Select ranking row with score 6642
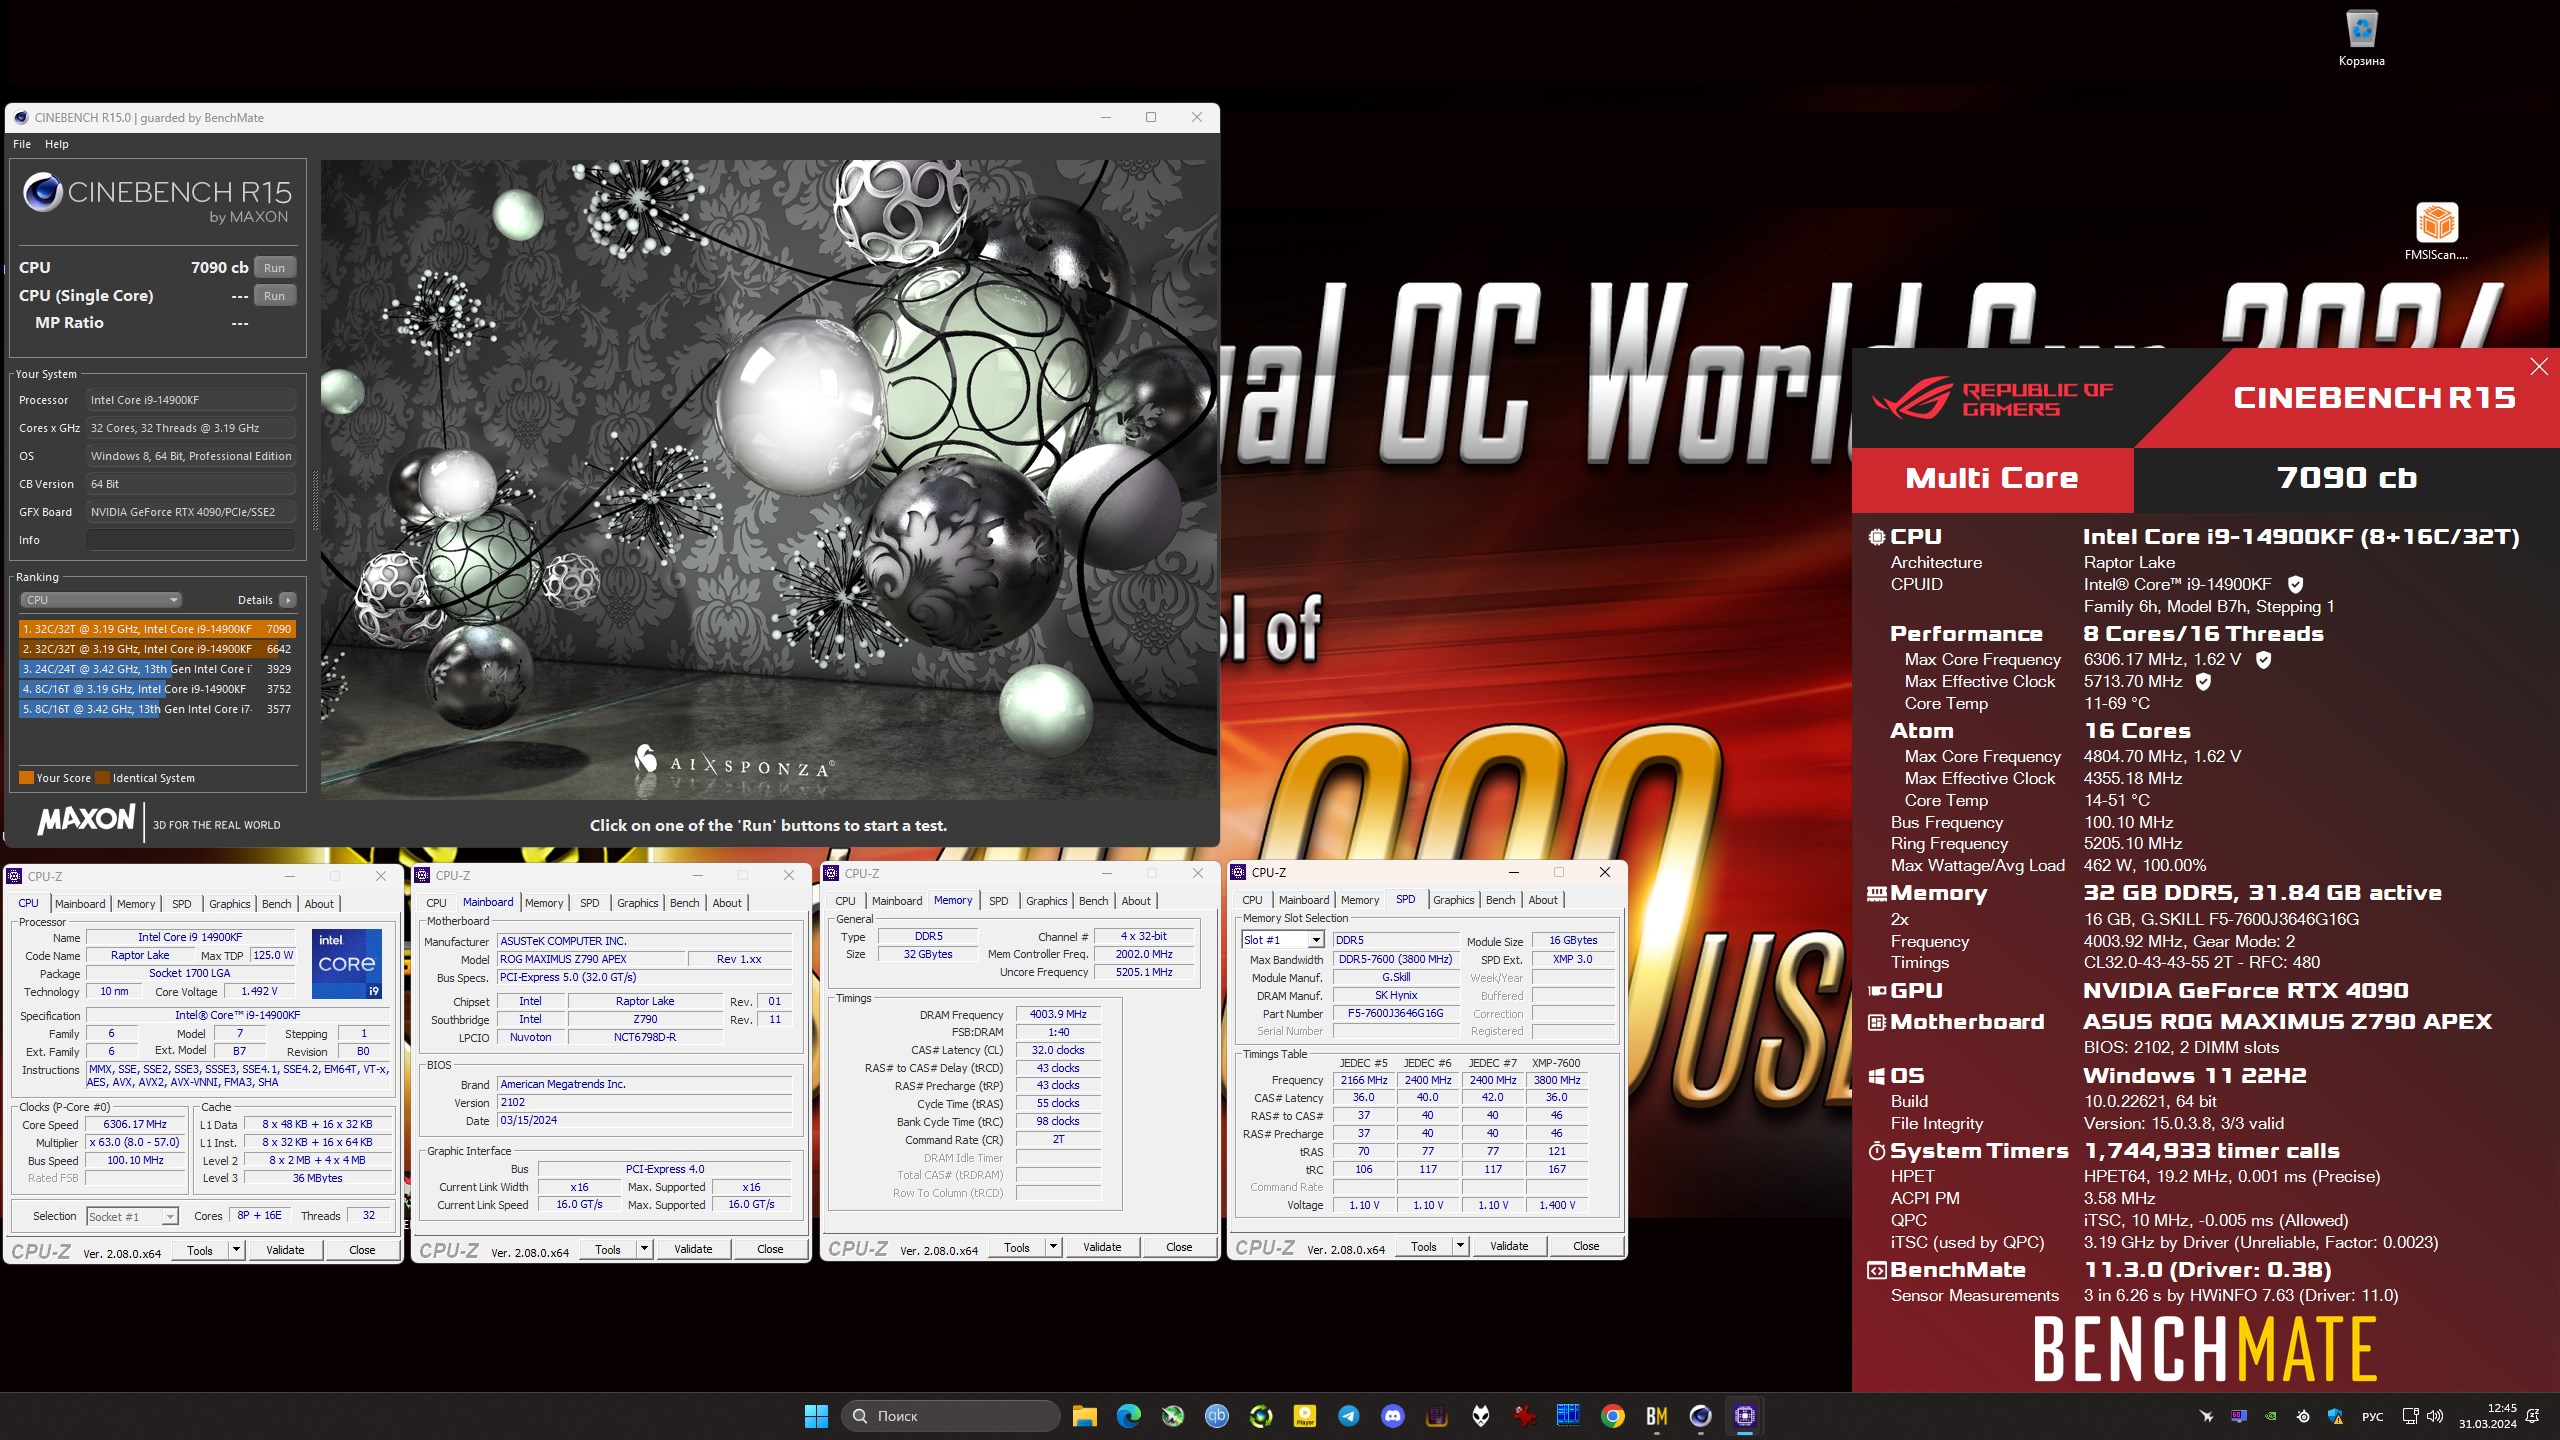The image size is (2560, 1440). 157,649
